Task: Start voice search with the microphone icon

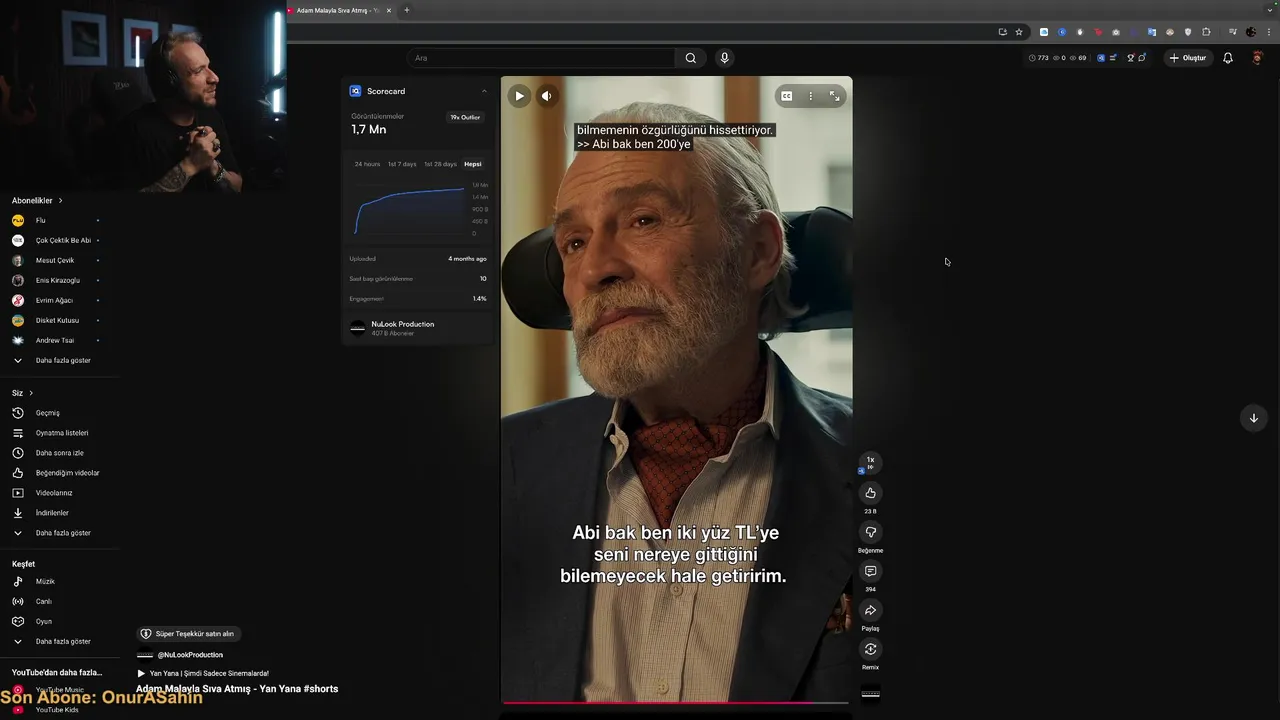Action: (x=724, y=58)
